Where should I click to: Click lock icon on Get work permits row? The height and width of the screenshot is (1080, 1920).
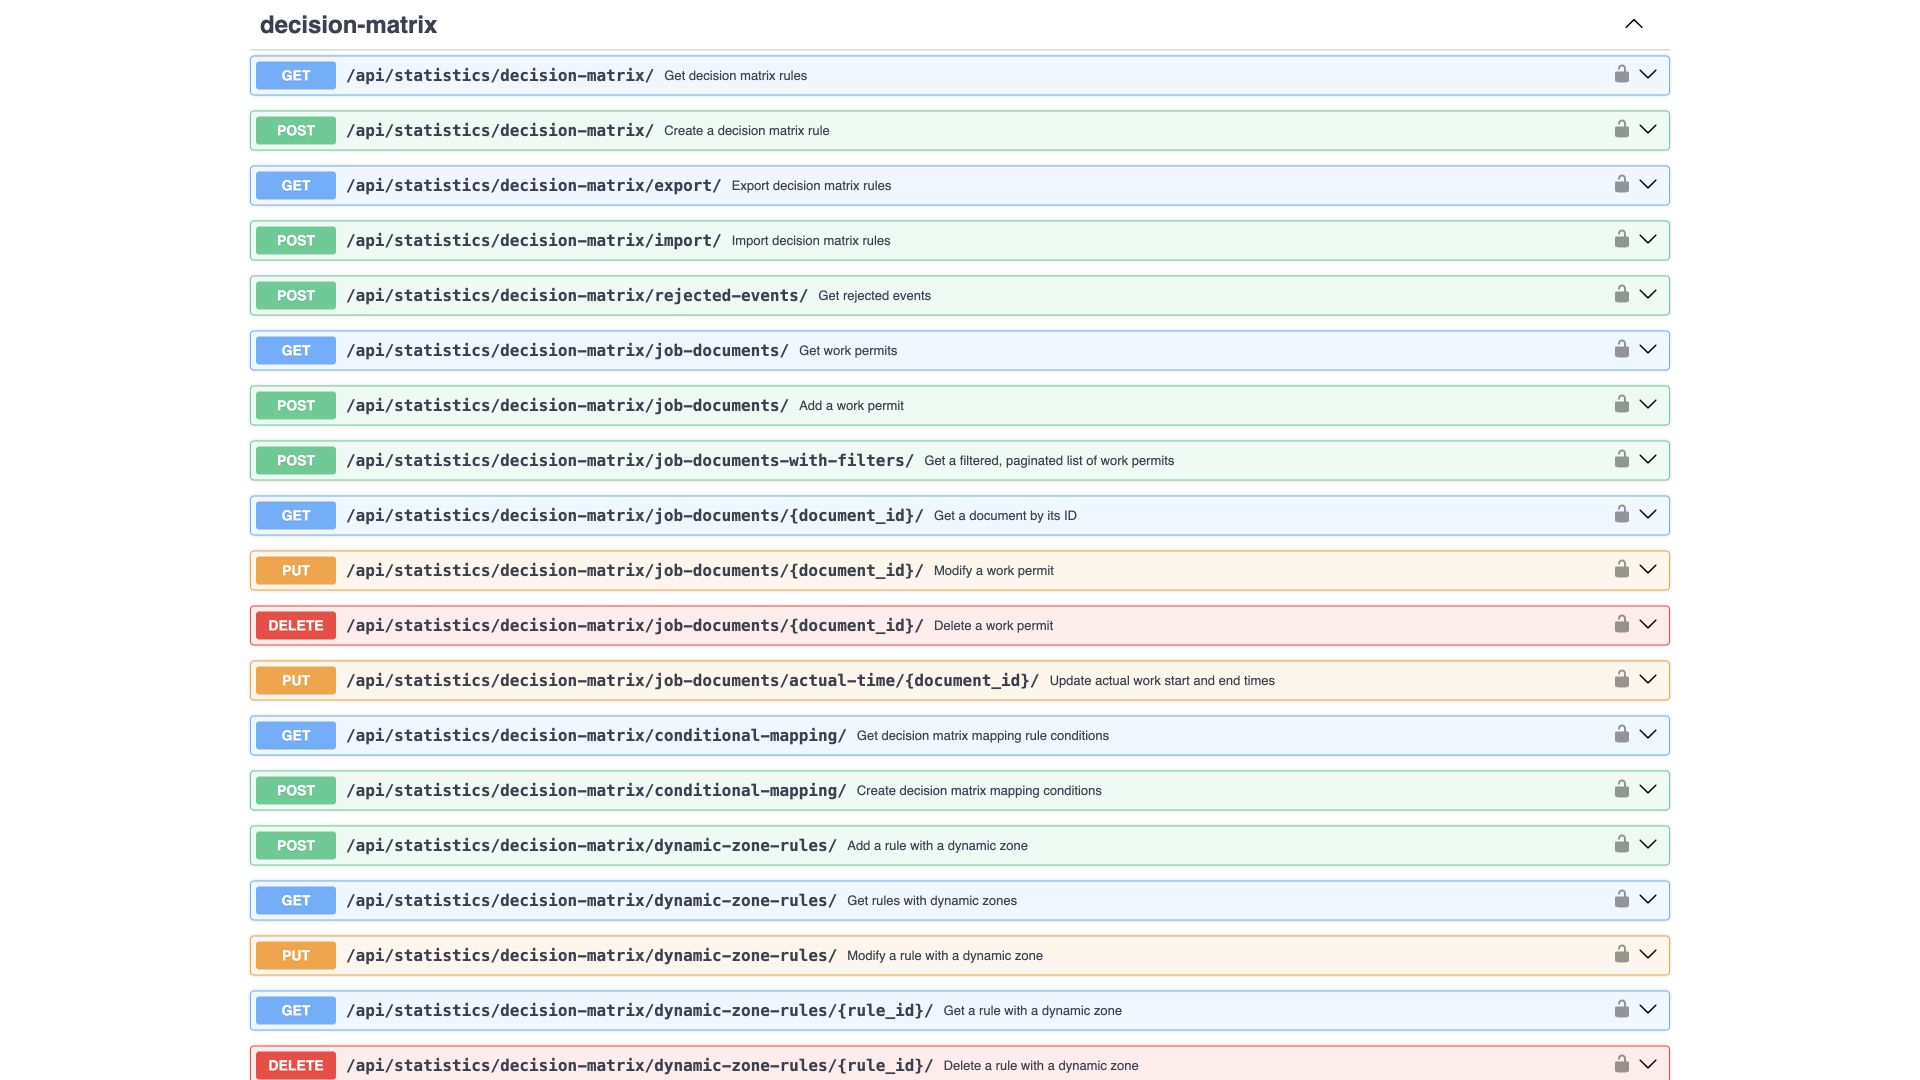click(x=1621, y=349)
